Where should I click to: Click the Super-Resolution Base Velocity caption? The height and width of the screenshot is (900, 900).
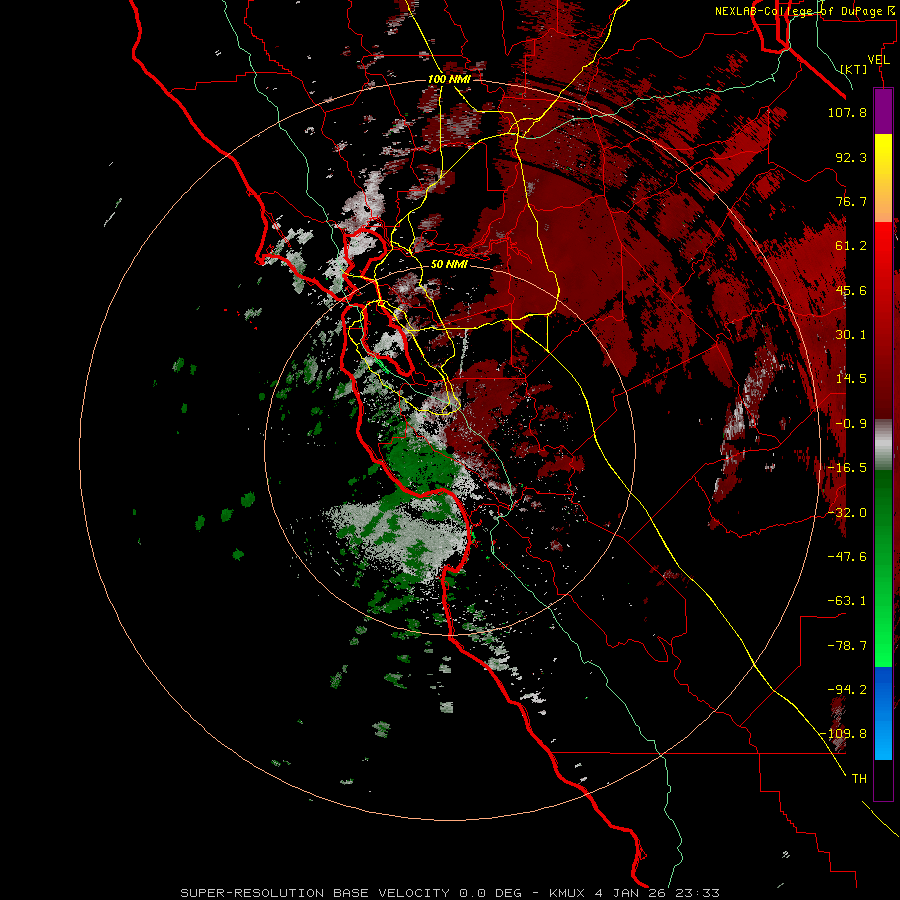450,893
